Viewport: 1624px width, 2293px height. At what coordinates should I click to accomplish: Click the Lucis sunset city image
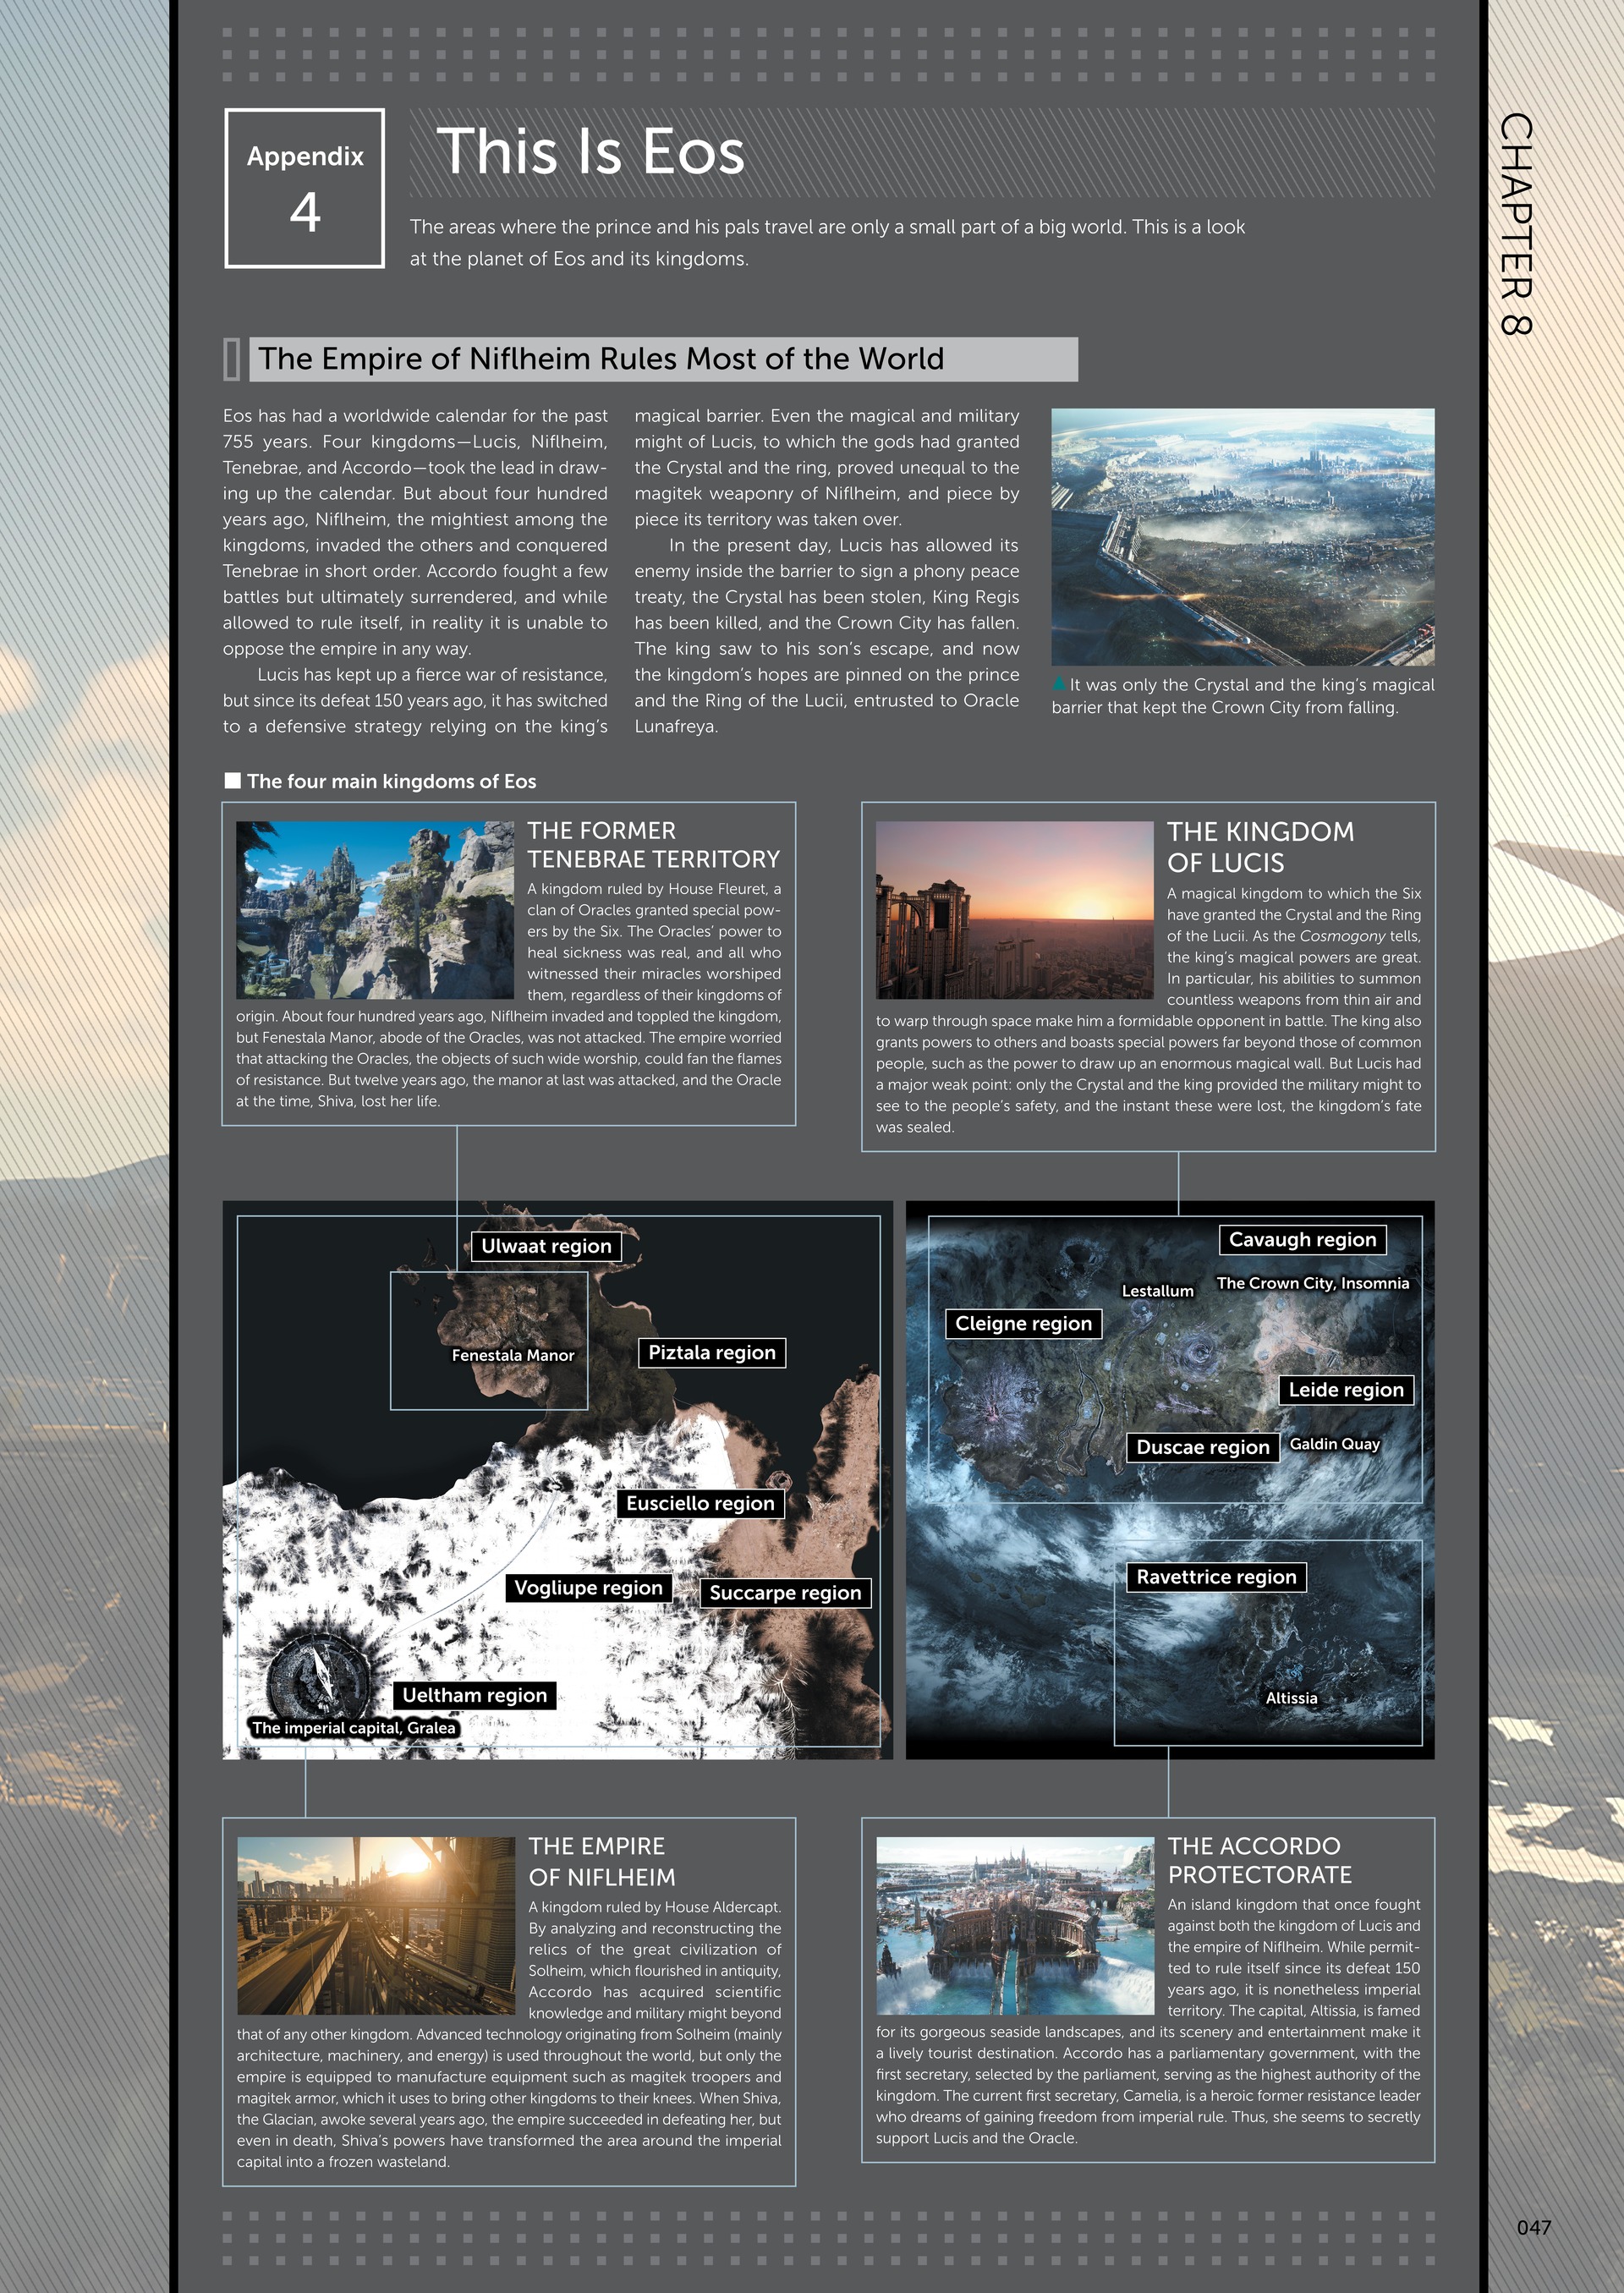(x=1015, y=910)
